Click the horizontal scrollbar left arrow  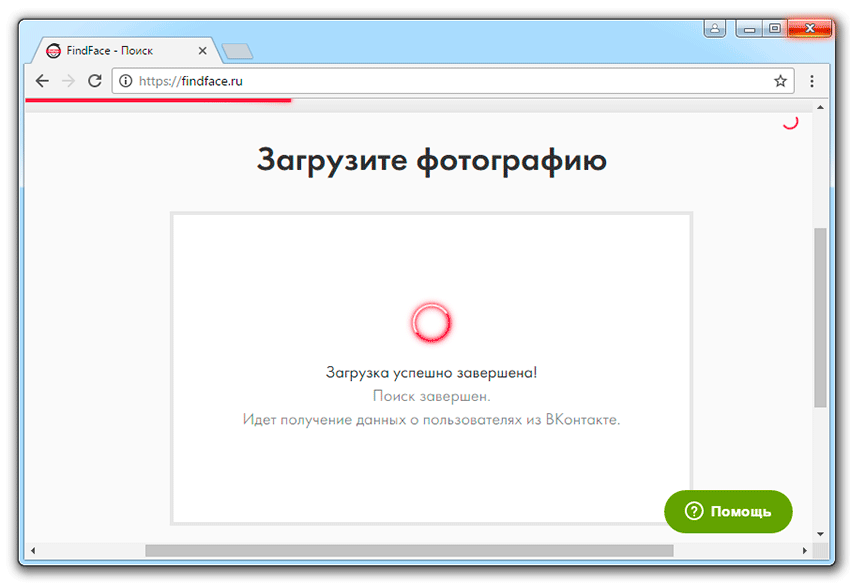point(33,550)
